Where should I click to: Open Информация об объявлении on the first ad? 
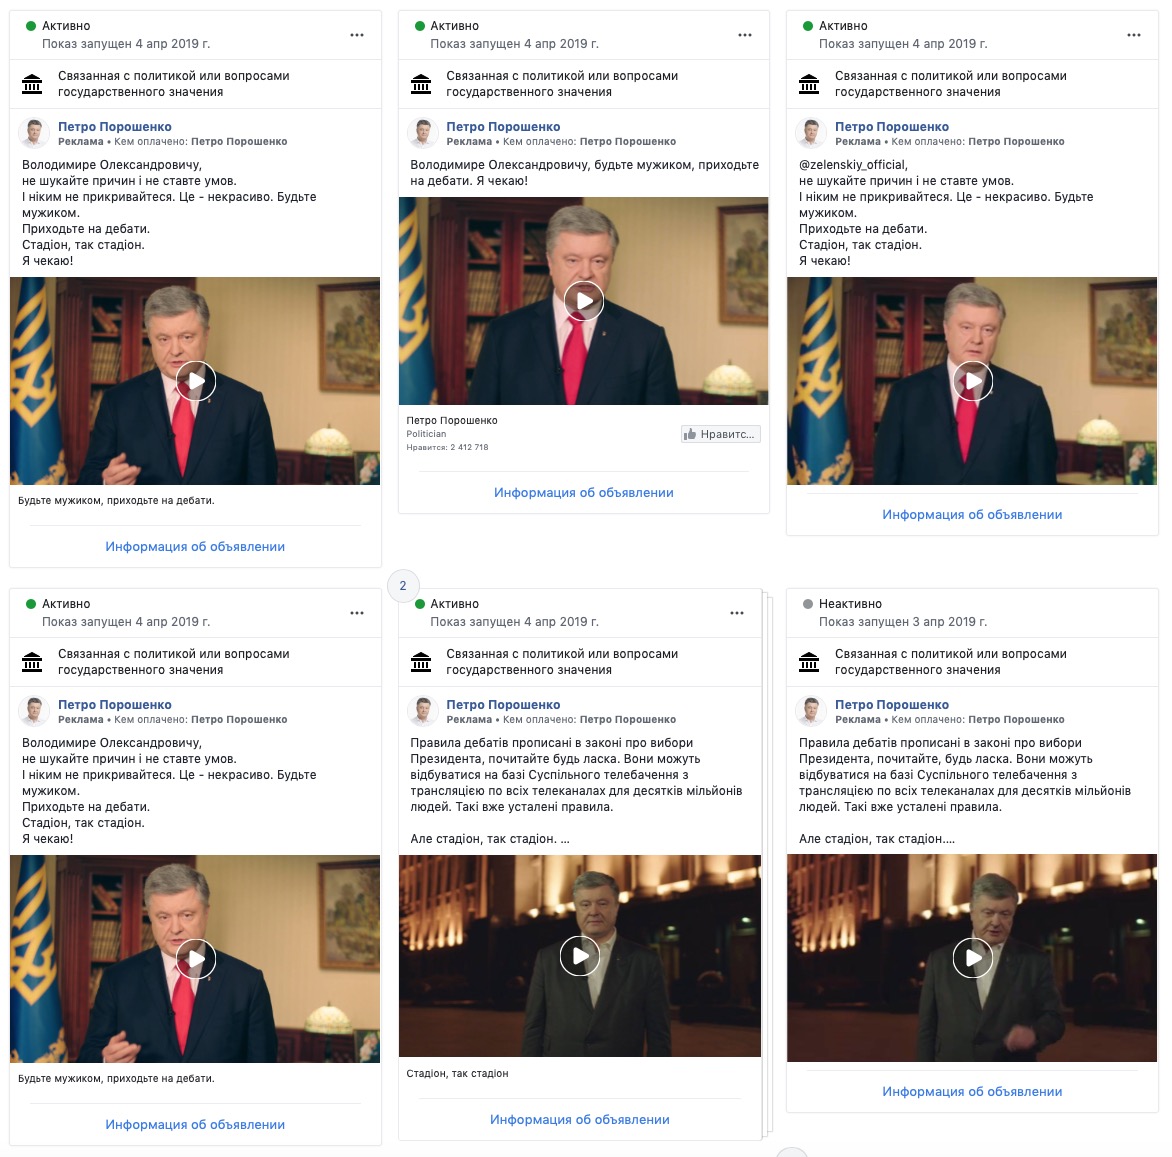[x=195, y=546]
